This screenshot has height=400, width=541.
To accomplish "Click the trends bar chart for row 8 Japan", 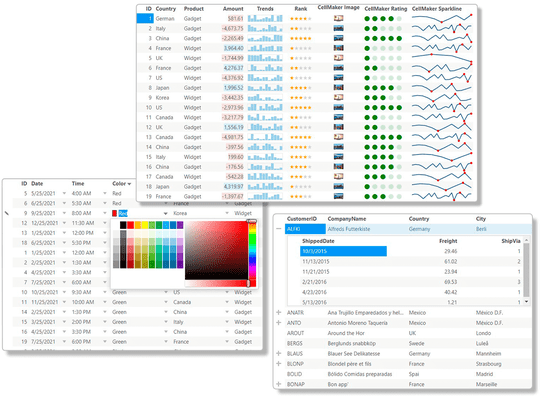I will click(265, 88).
